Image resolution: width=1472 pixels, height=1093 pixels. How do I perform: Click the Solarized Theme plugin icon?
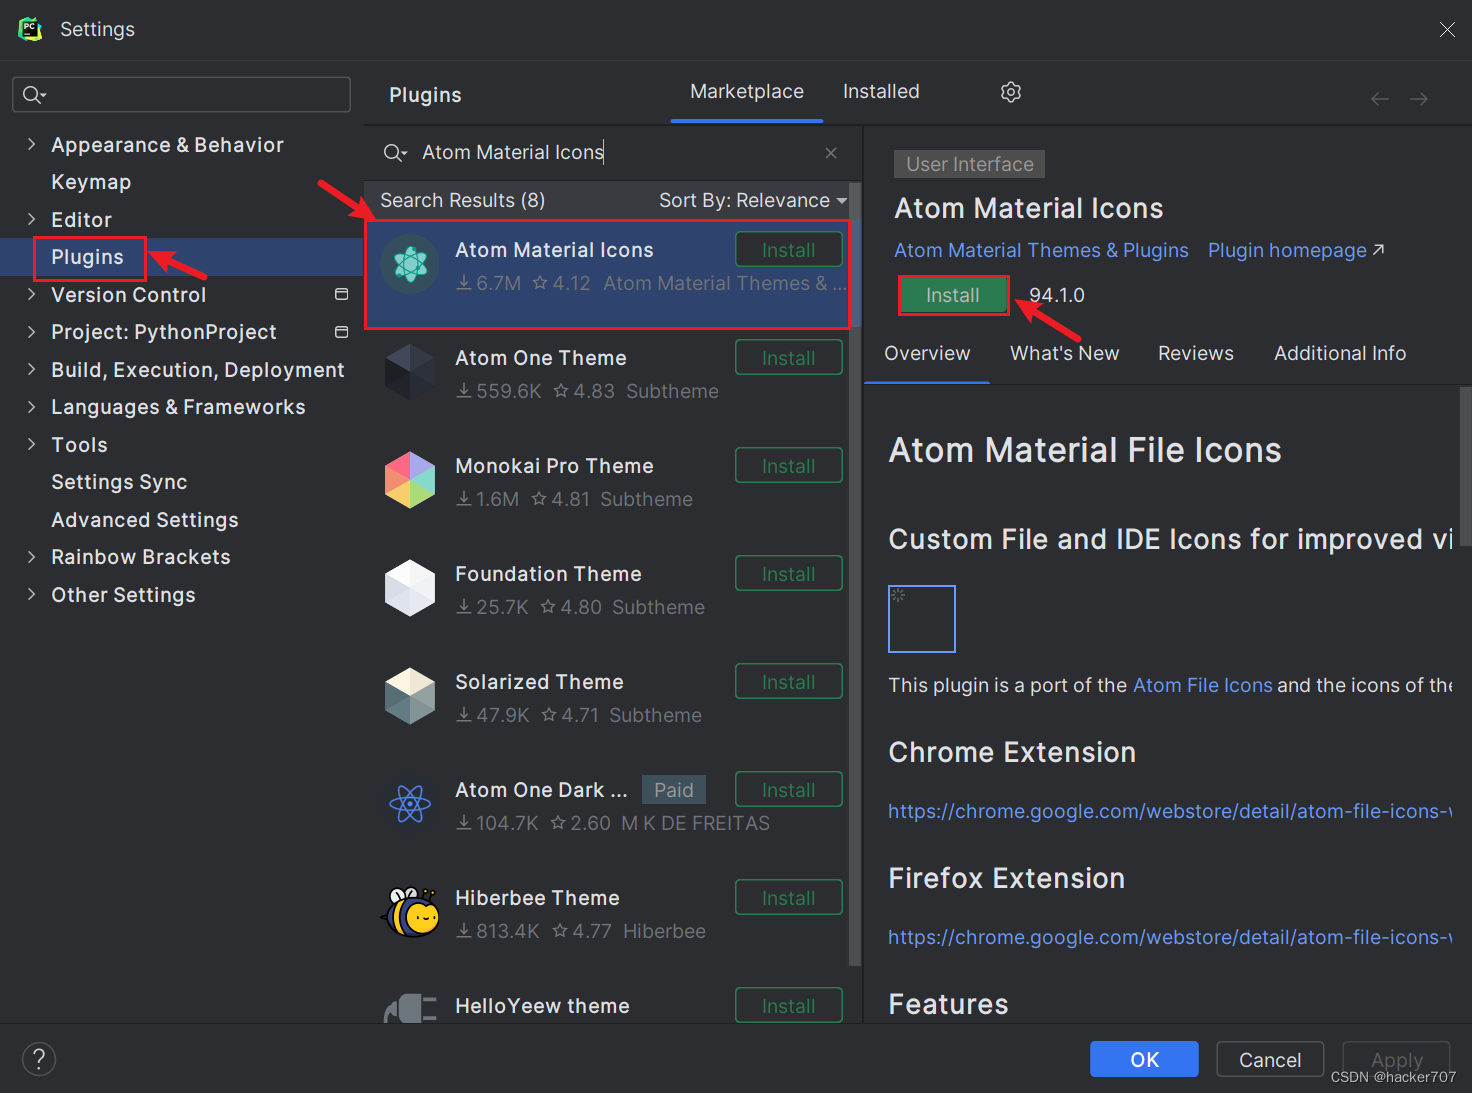pos(410,696)
